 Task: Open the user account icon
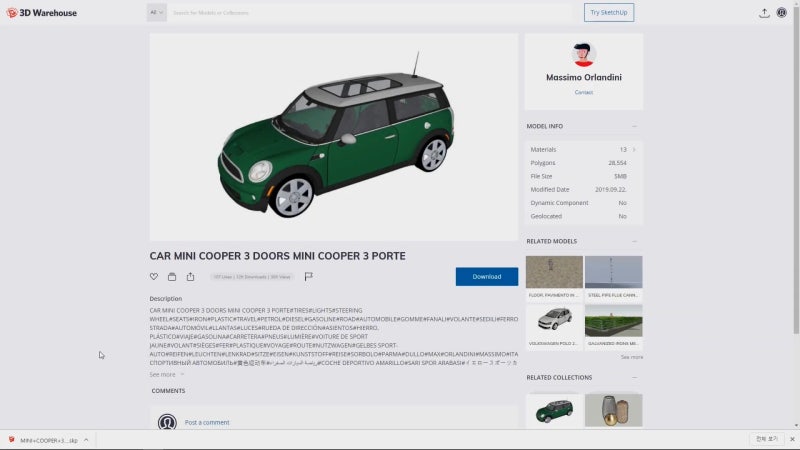click(781, 13)
